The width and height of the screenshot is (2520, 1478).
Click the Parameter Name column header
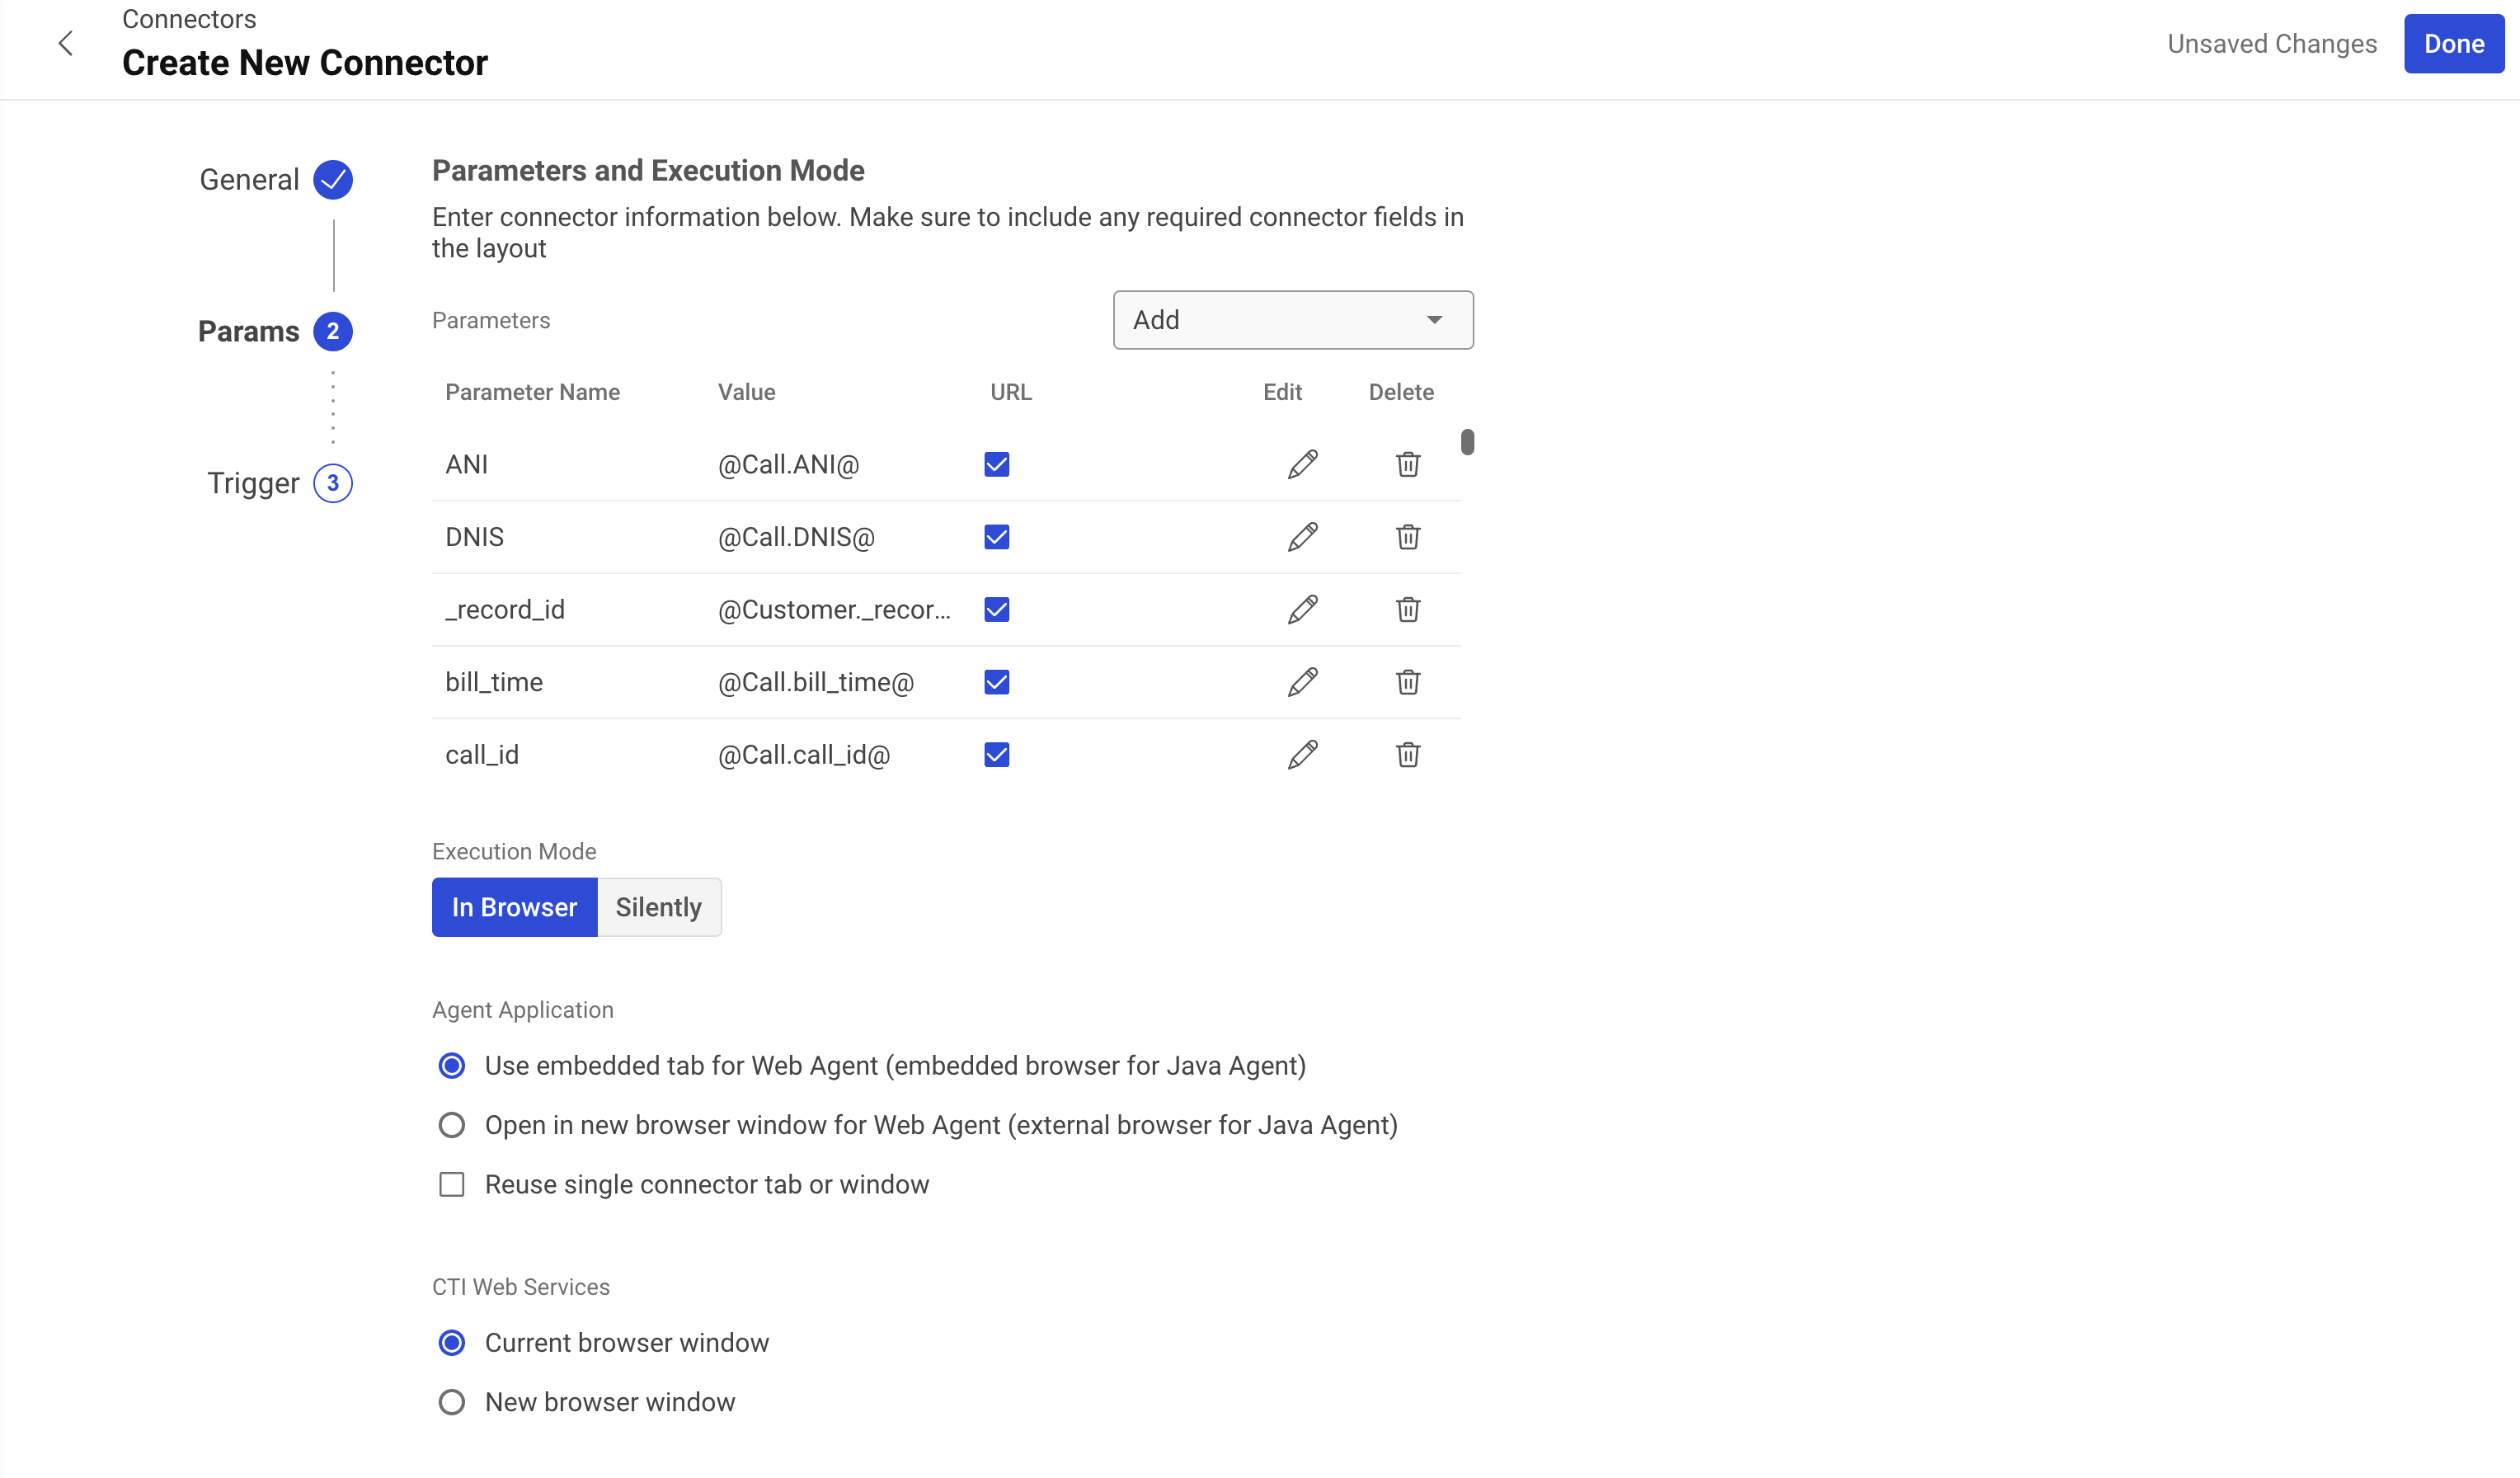pyautogui.click(x=532, y=392)
